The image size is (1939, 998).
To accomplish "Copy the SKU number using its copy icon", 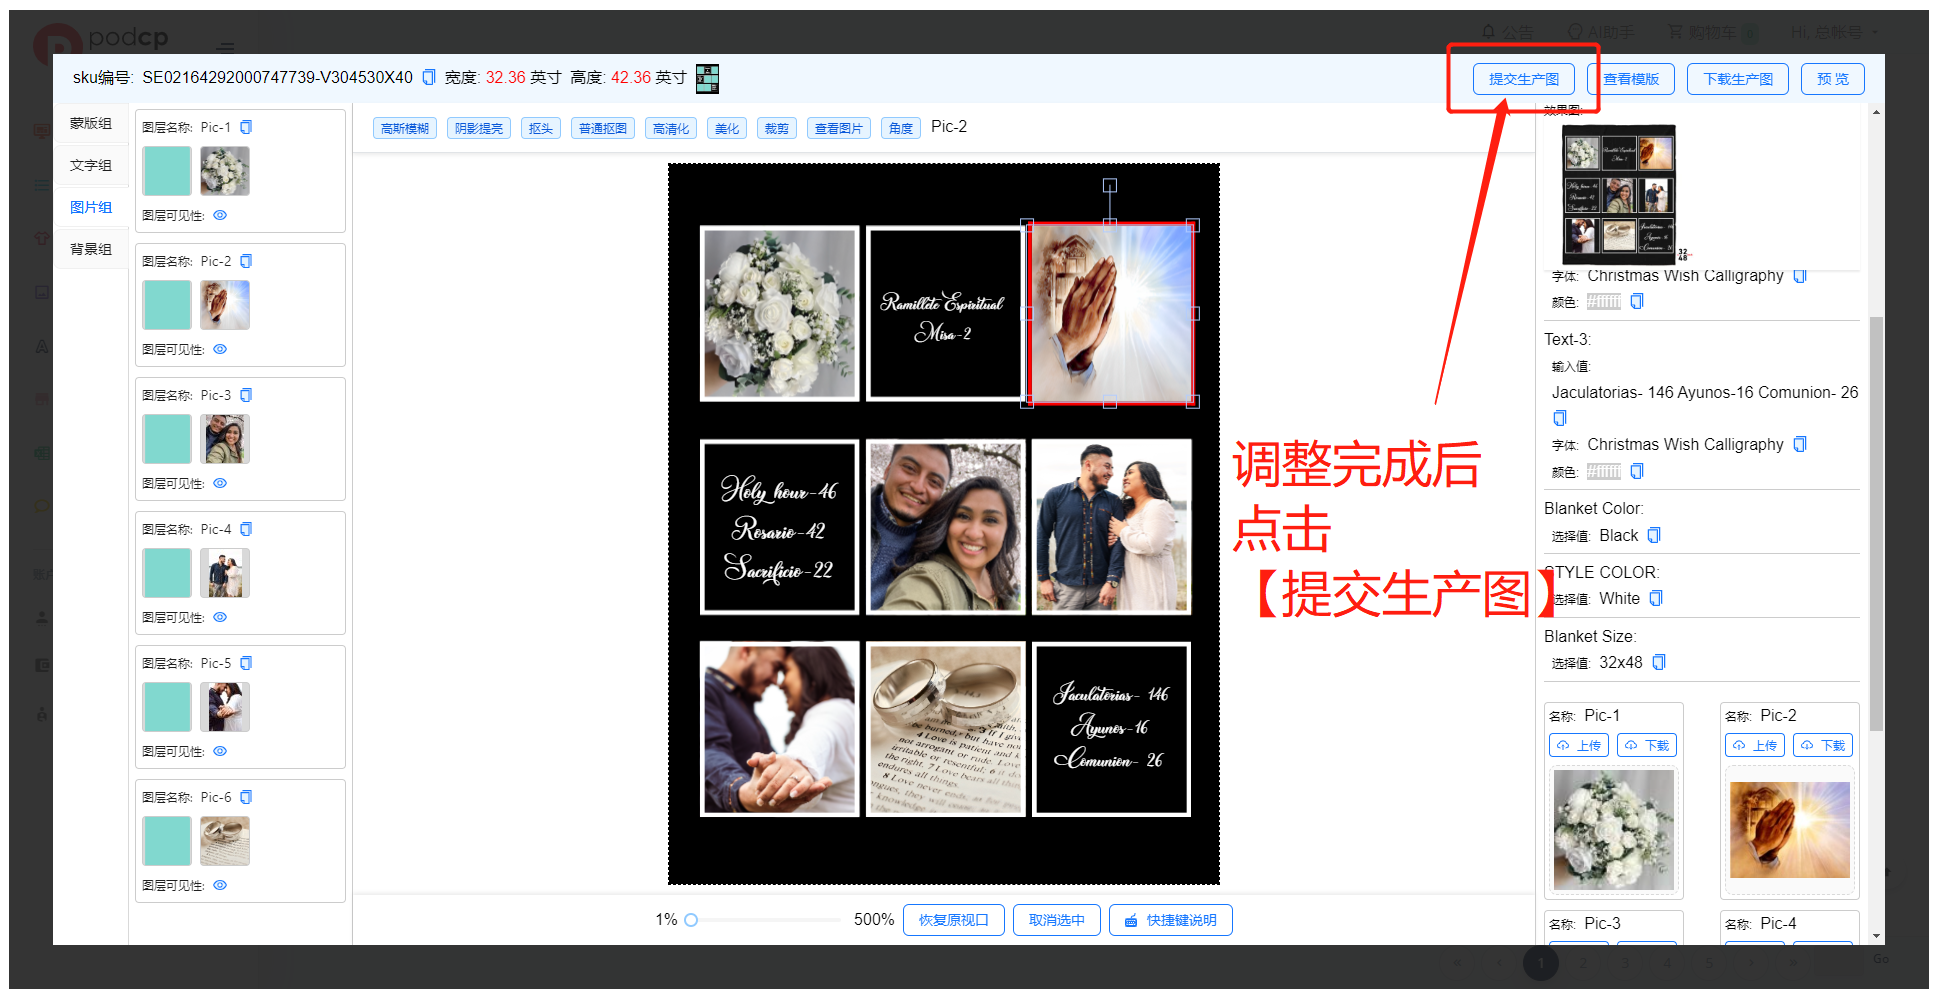I will click(x=429, y=77).
